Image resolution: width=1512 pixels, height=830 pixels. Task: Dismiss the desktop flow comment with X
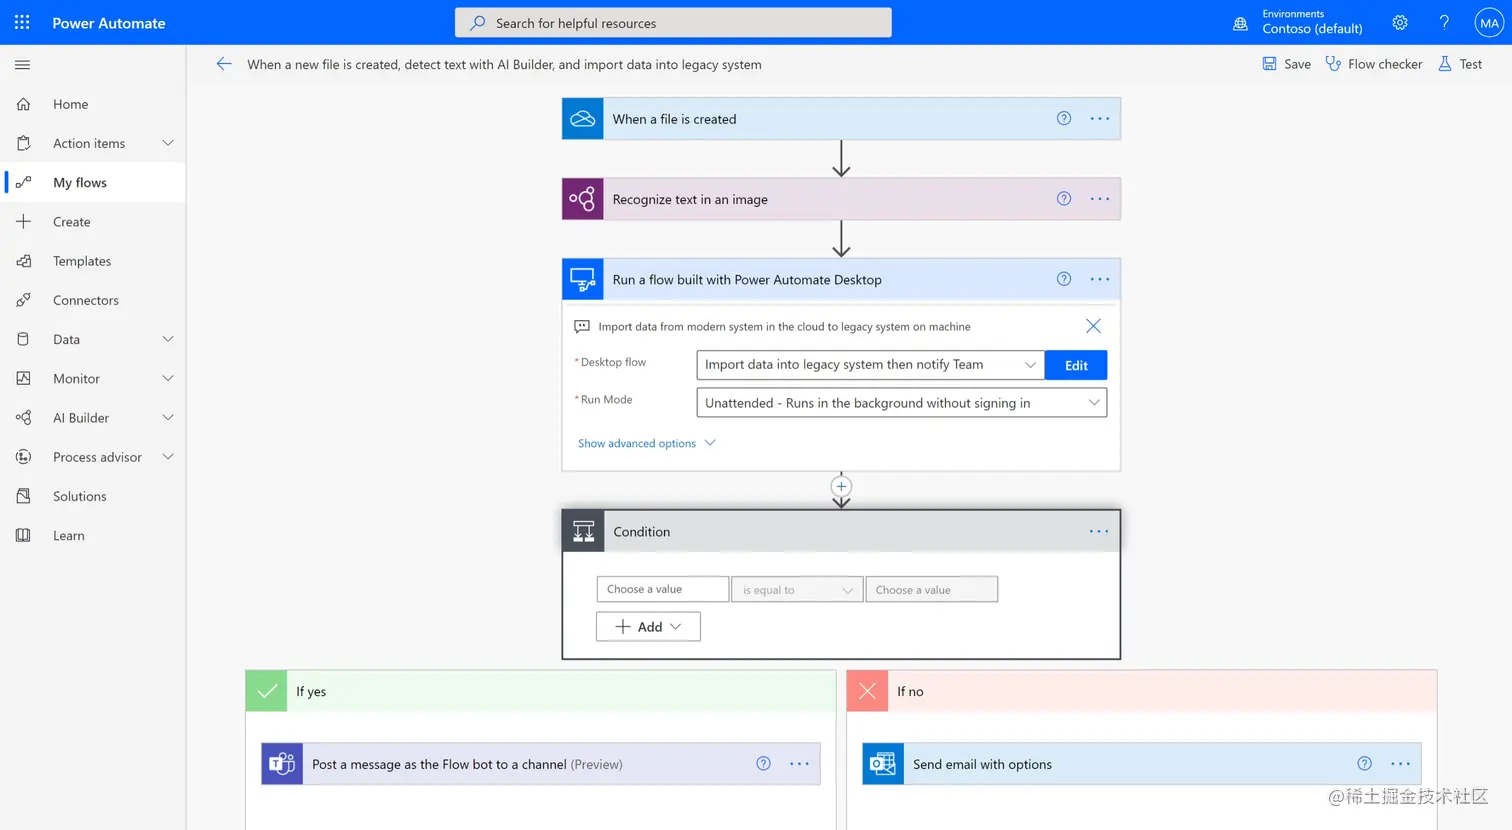coord(1093,326)
